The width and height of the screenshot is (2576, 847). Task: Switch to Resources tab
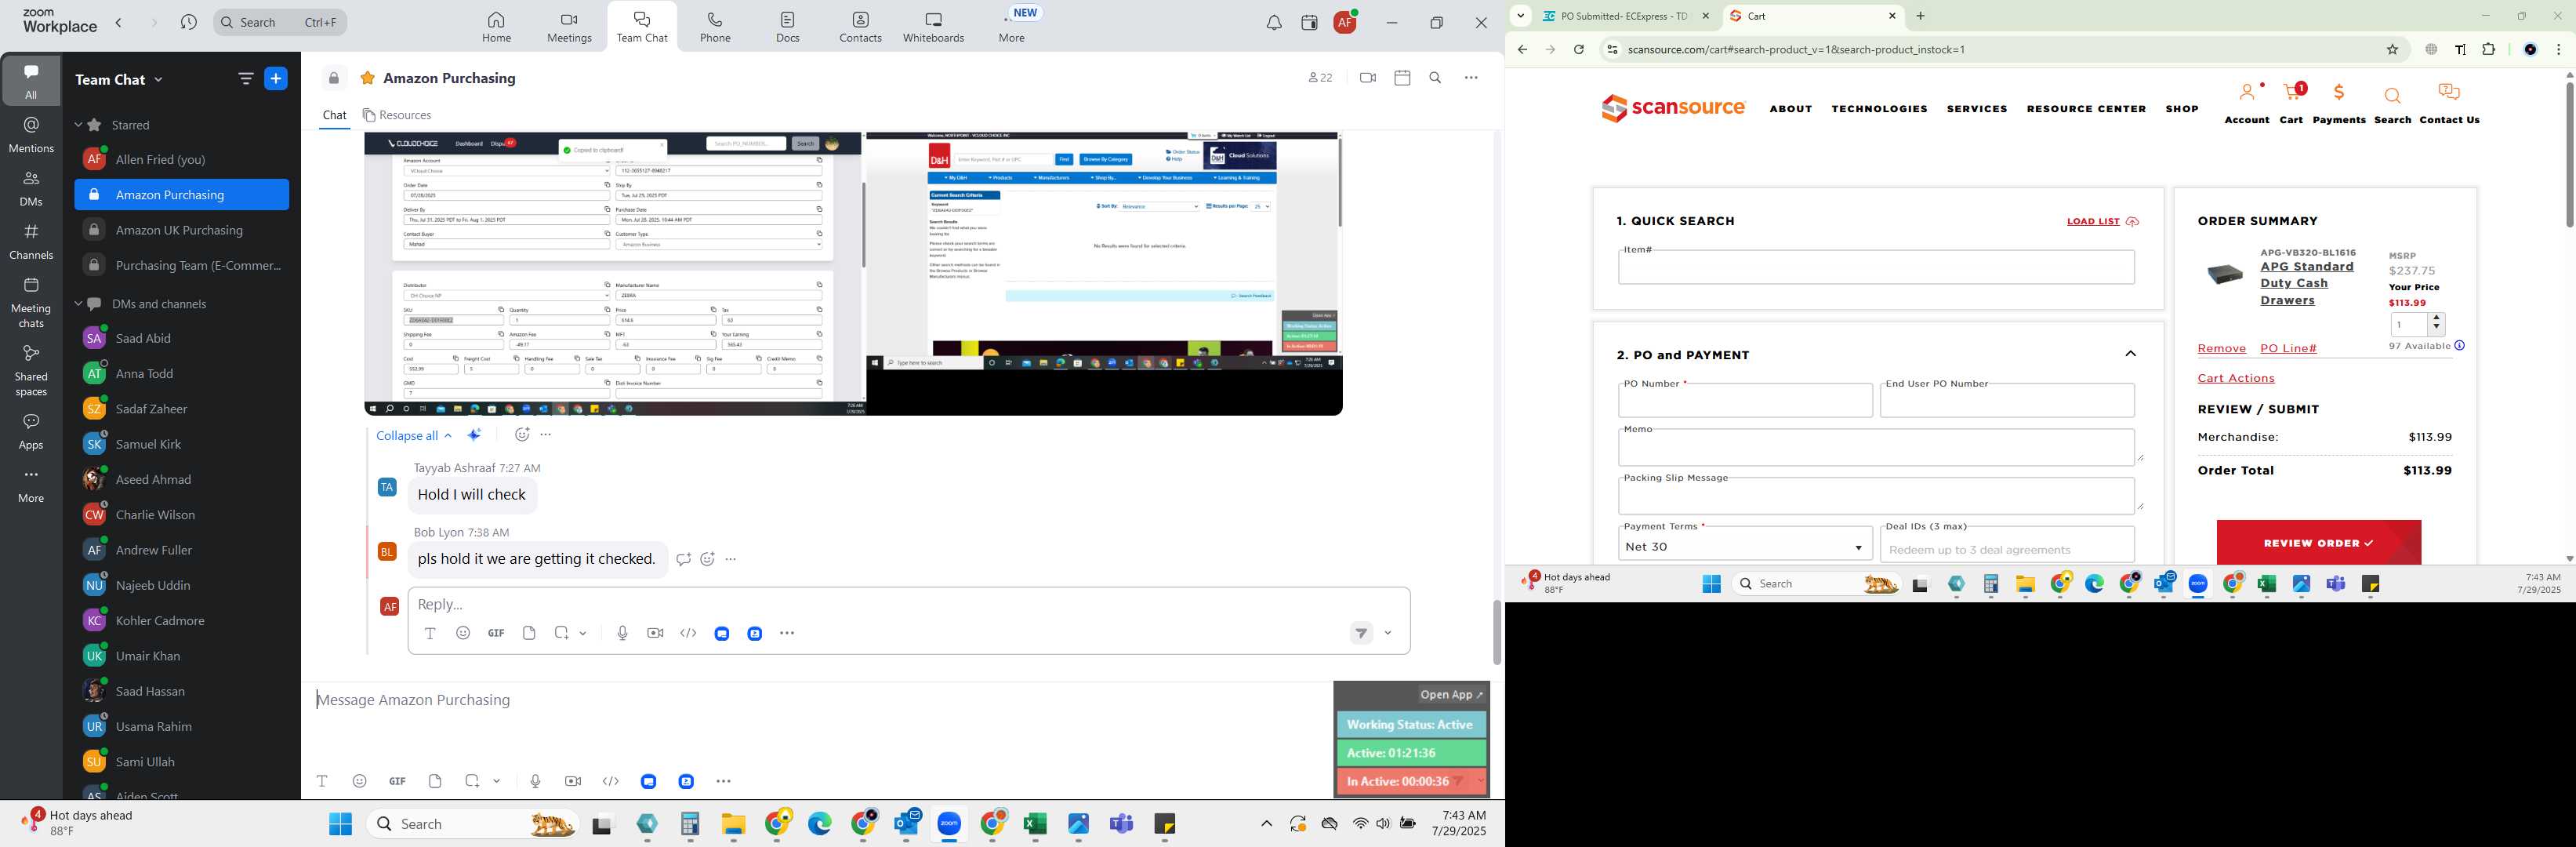398,115
